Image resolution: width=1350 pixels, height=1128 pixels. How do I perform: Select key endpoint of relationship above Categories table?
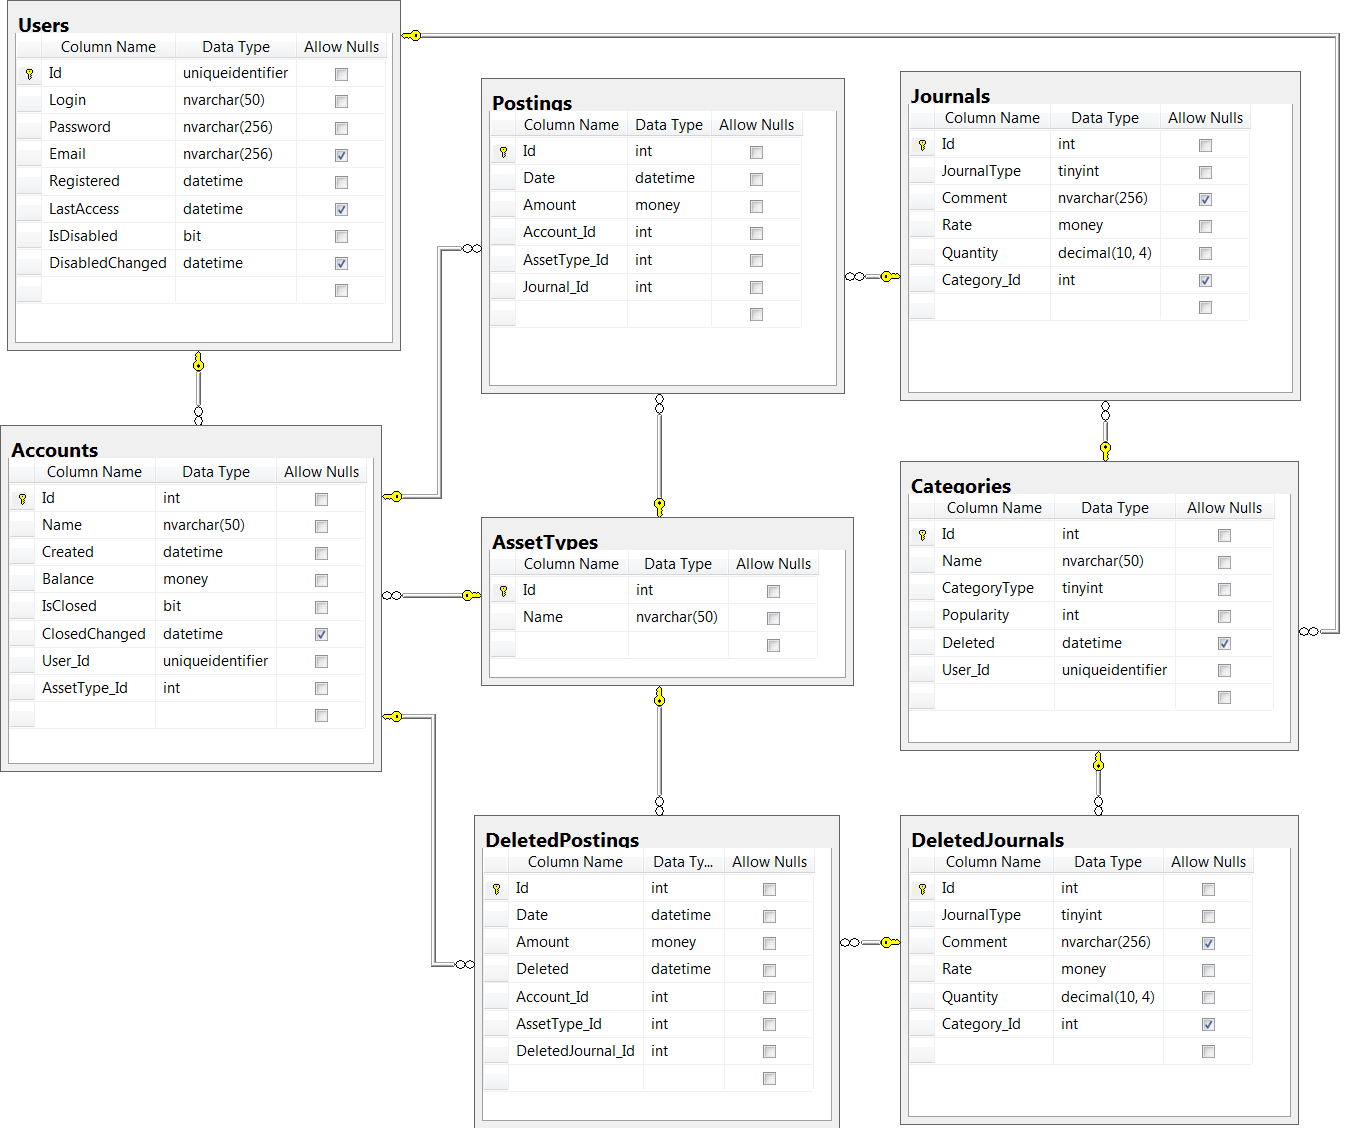1105,450
